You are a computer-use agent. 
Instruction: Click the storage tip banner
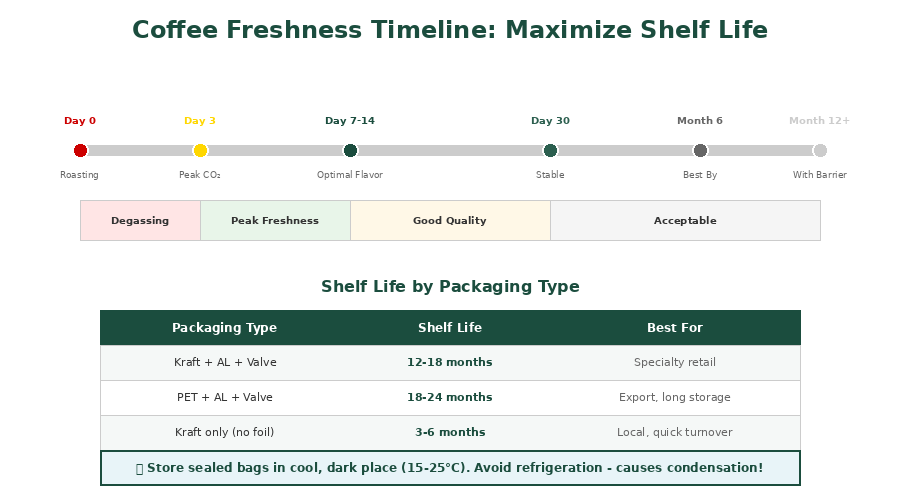[450, 468]
